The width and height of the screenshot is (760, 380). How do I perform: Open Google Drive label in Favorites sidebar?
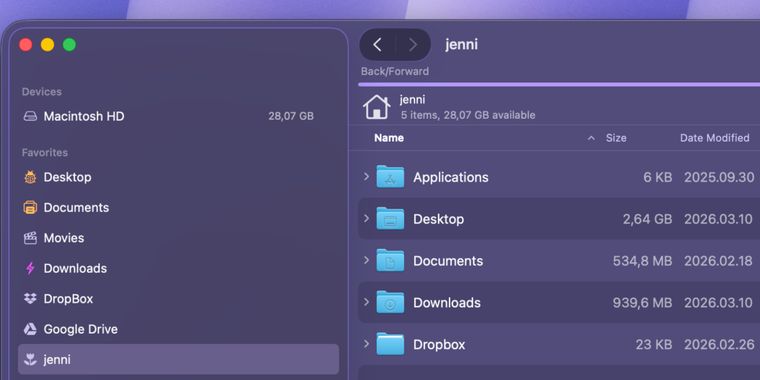coord(80,329)
